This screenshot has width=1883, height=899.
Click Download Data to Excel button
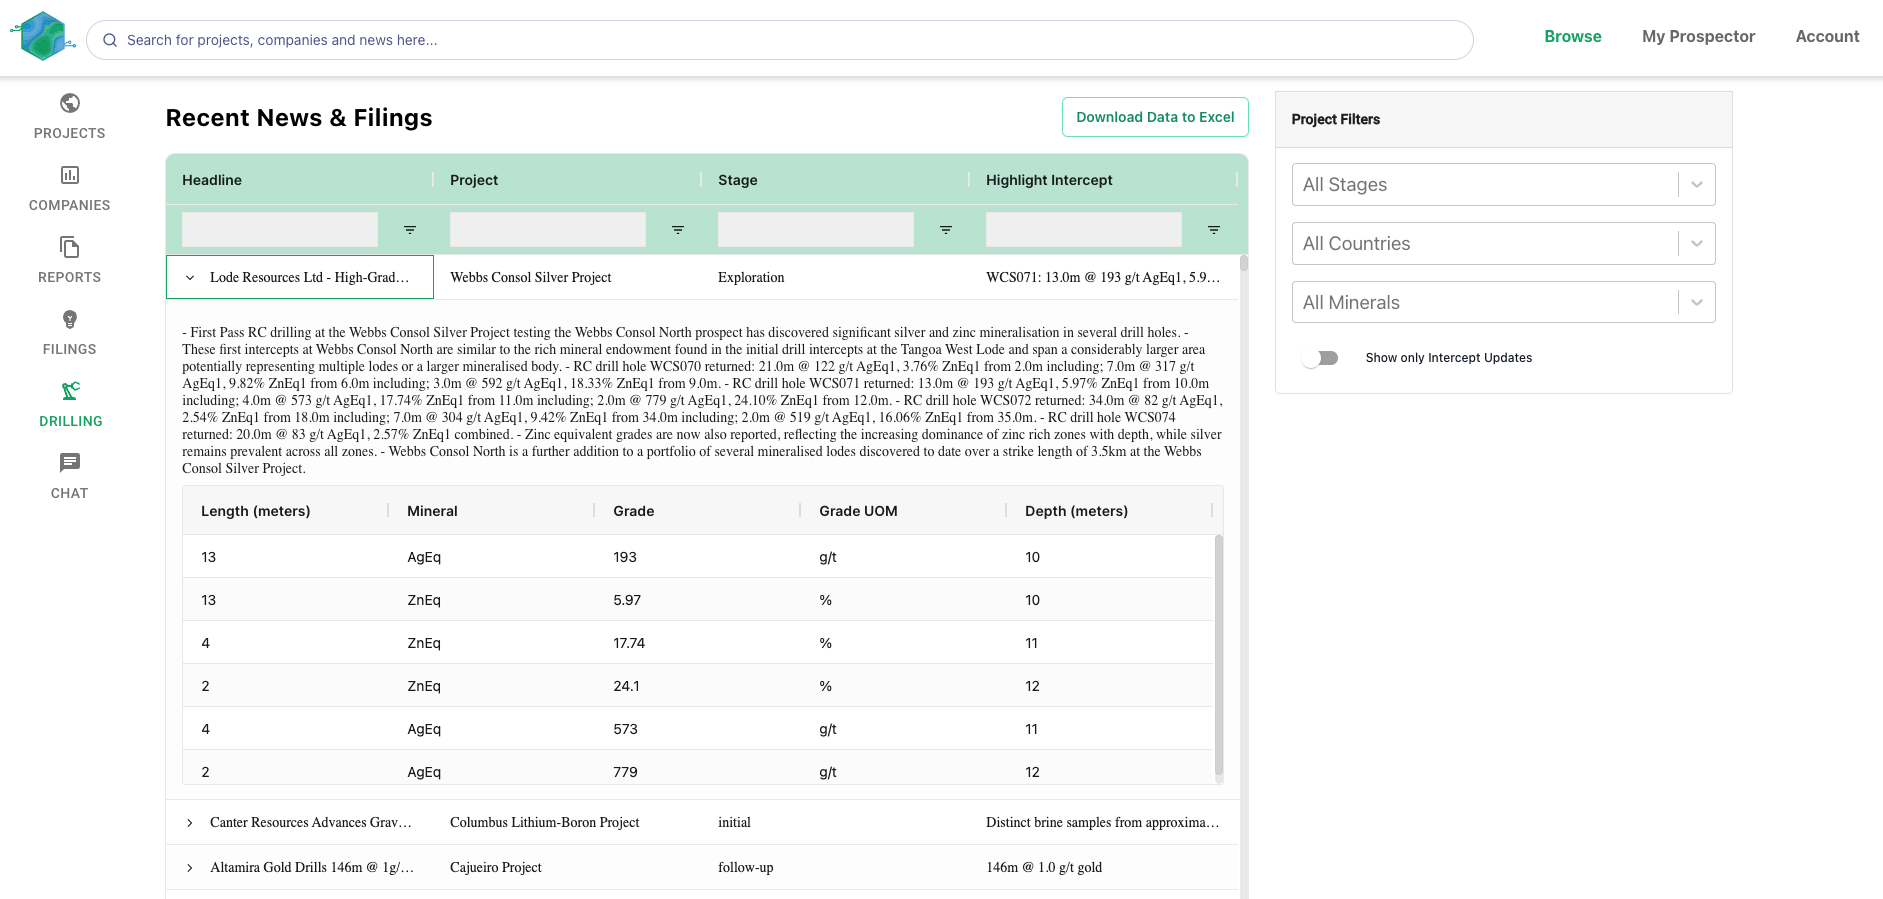(1155, 117)
